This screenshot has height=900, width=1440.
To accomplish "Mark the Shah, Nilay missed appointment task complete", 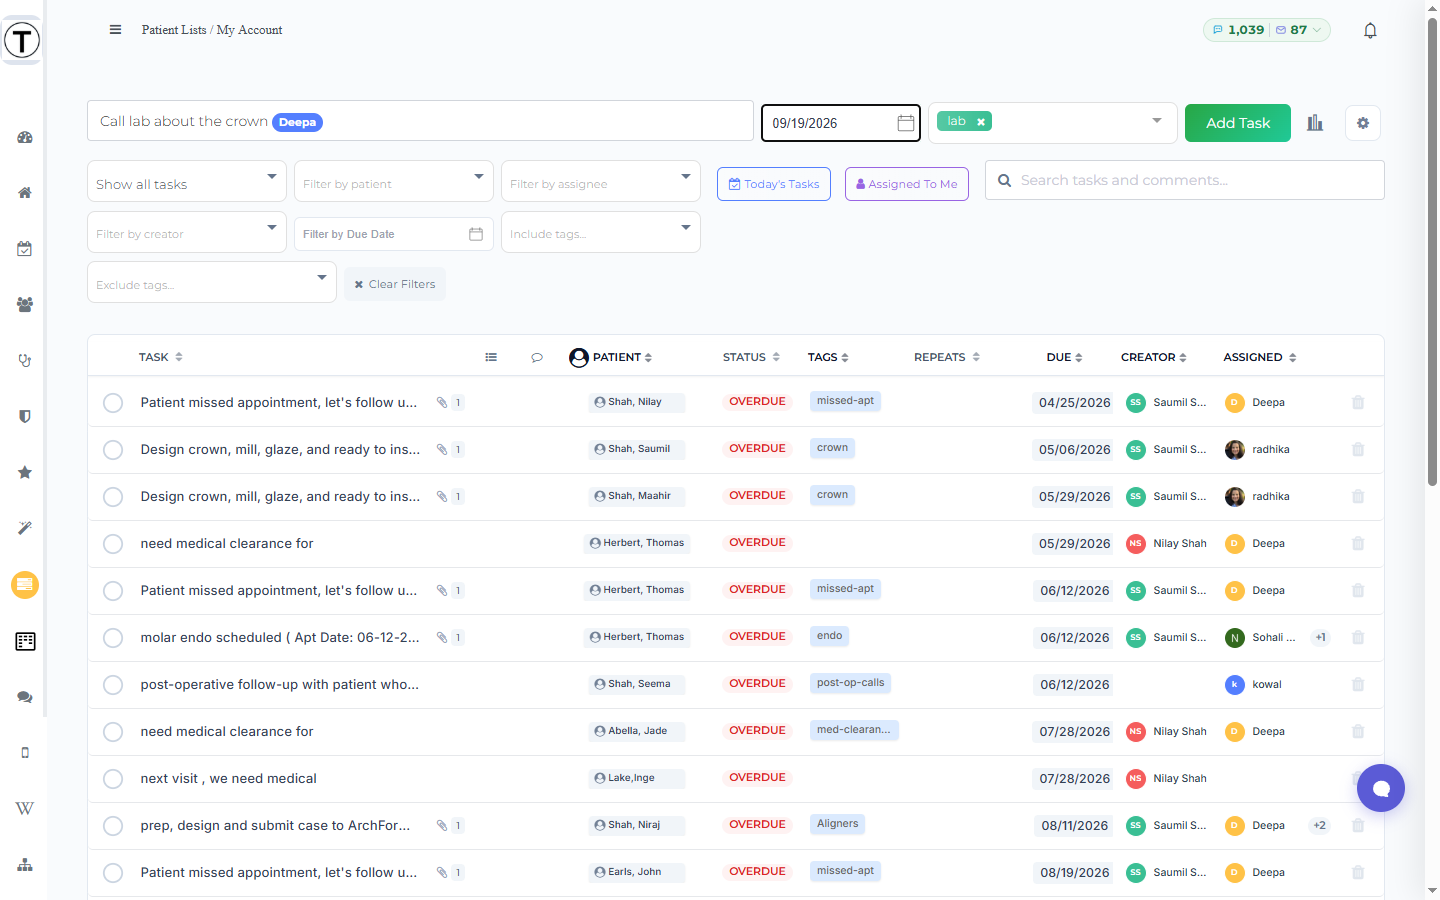I will [113, 403].
